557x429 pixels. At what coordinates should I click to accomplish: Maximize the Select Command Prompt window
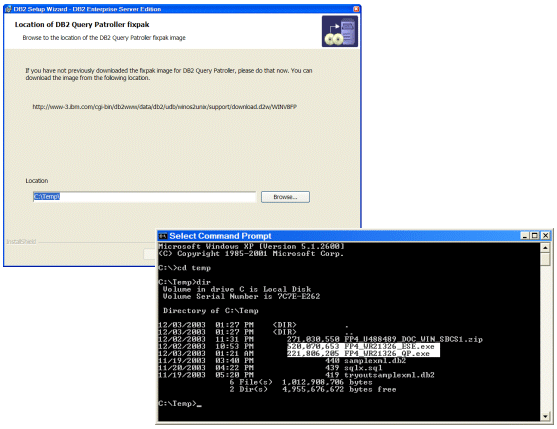(535, 235)
